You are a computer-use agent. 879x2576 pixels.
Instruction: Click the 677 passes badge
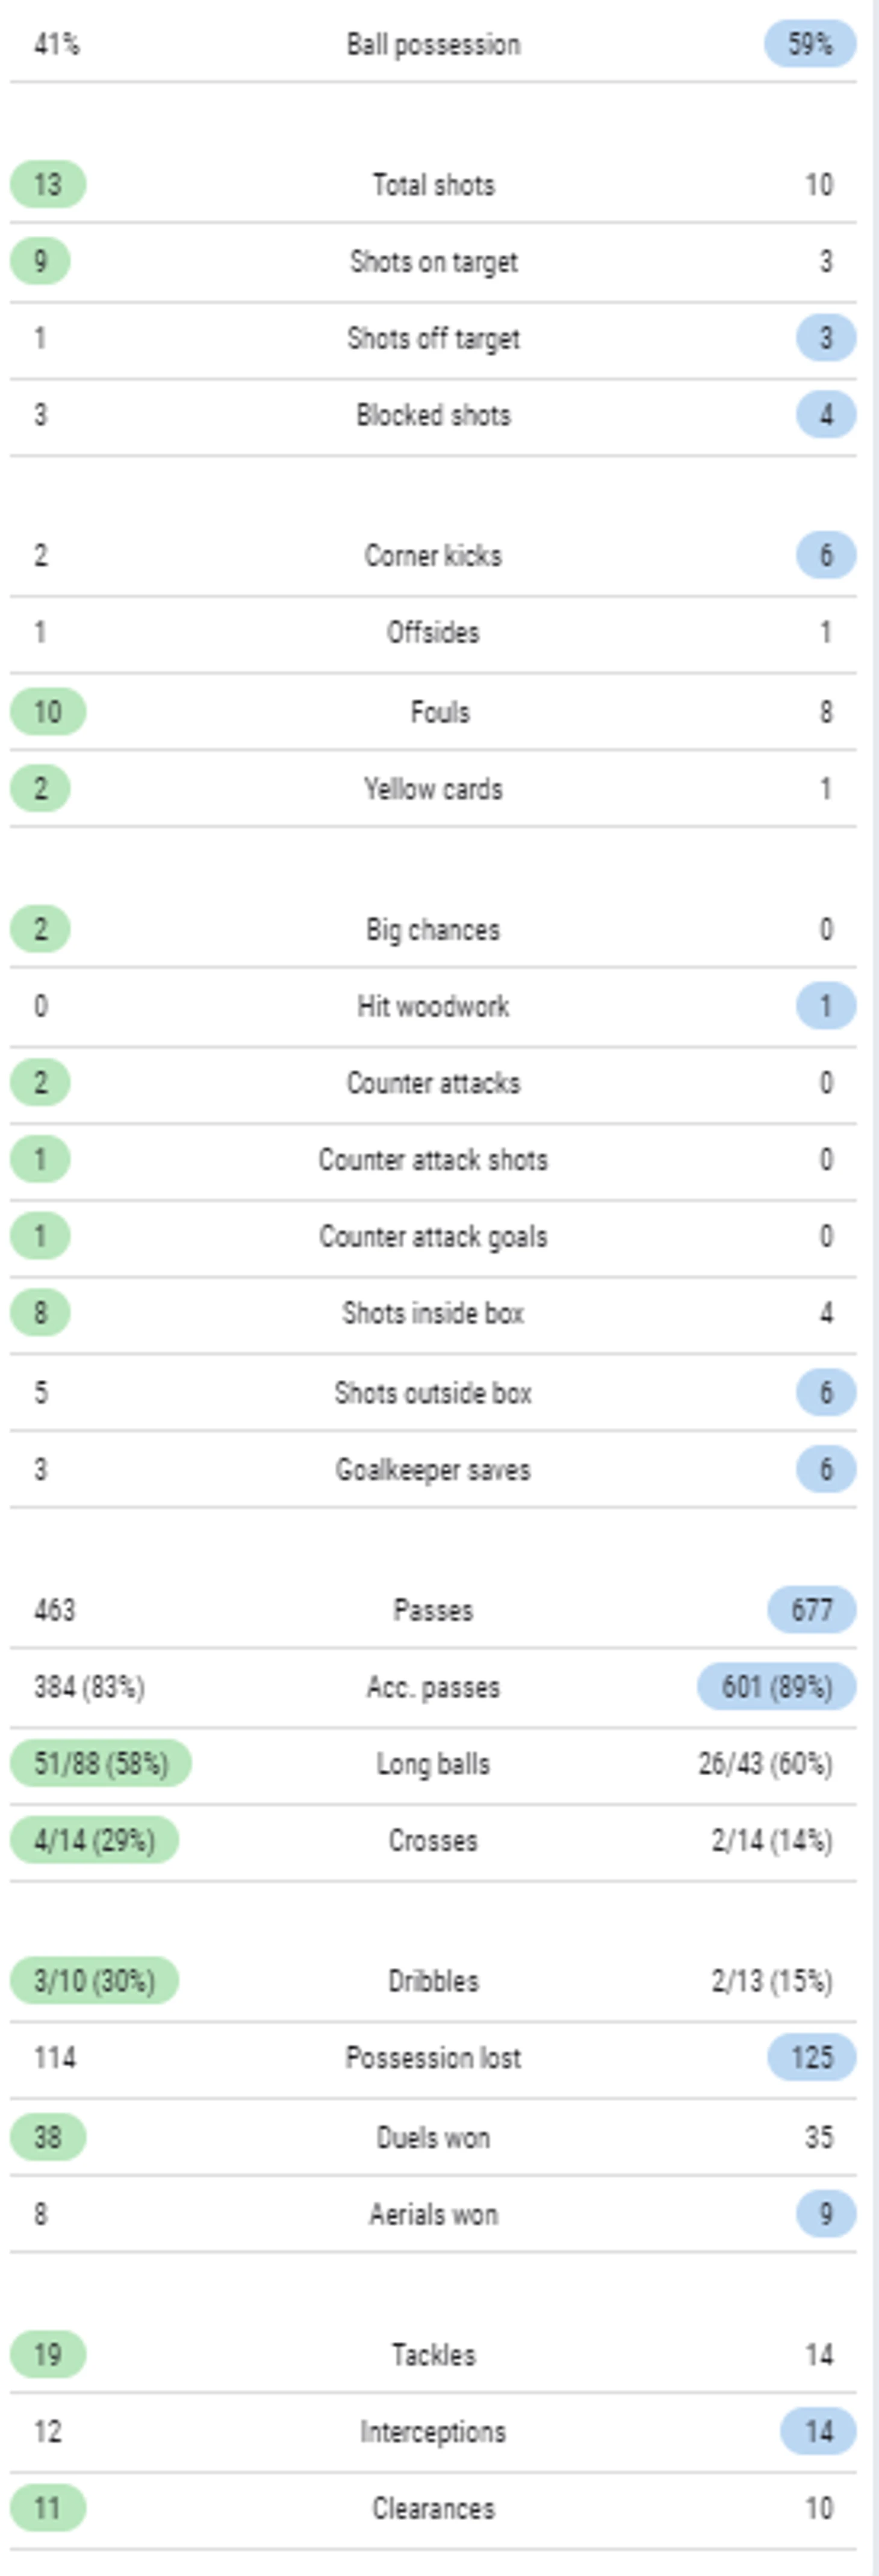812,1610
